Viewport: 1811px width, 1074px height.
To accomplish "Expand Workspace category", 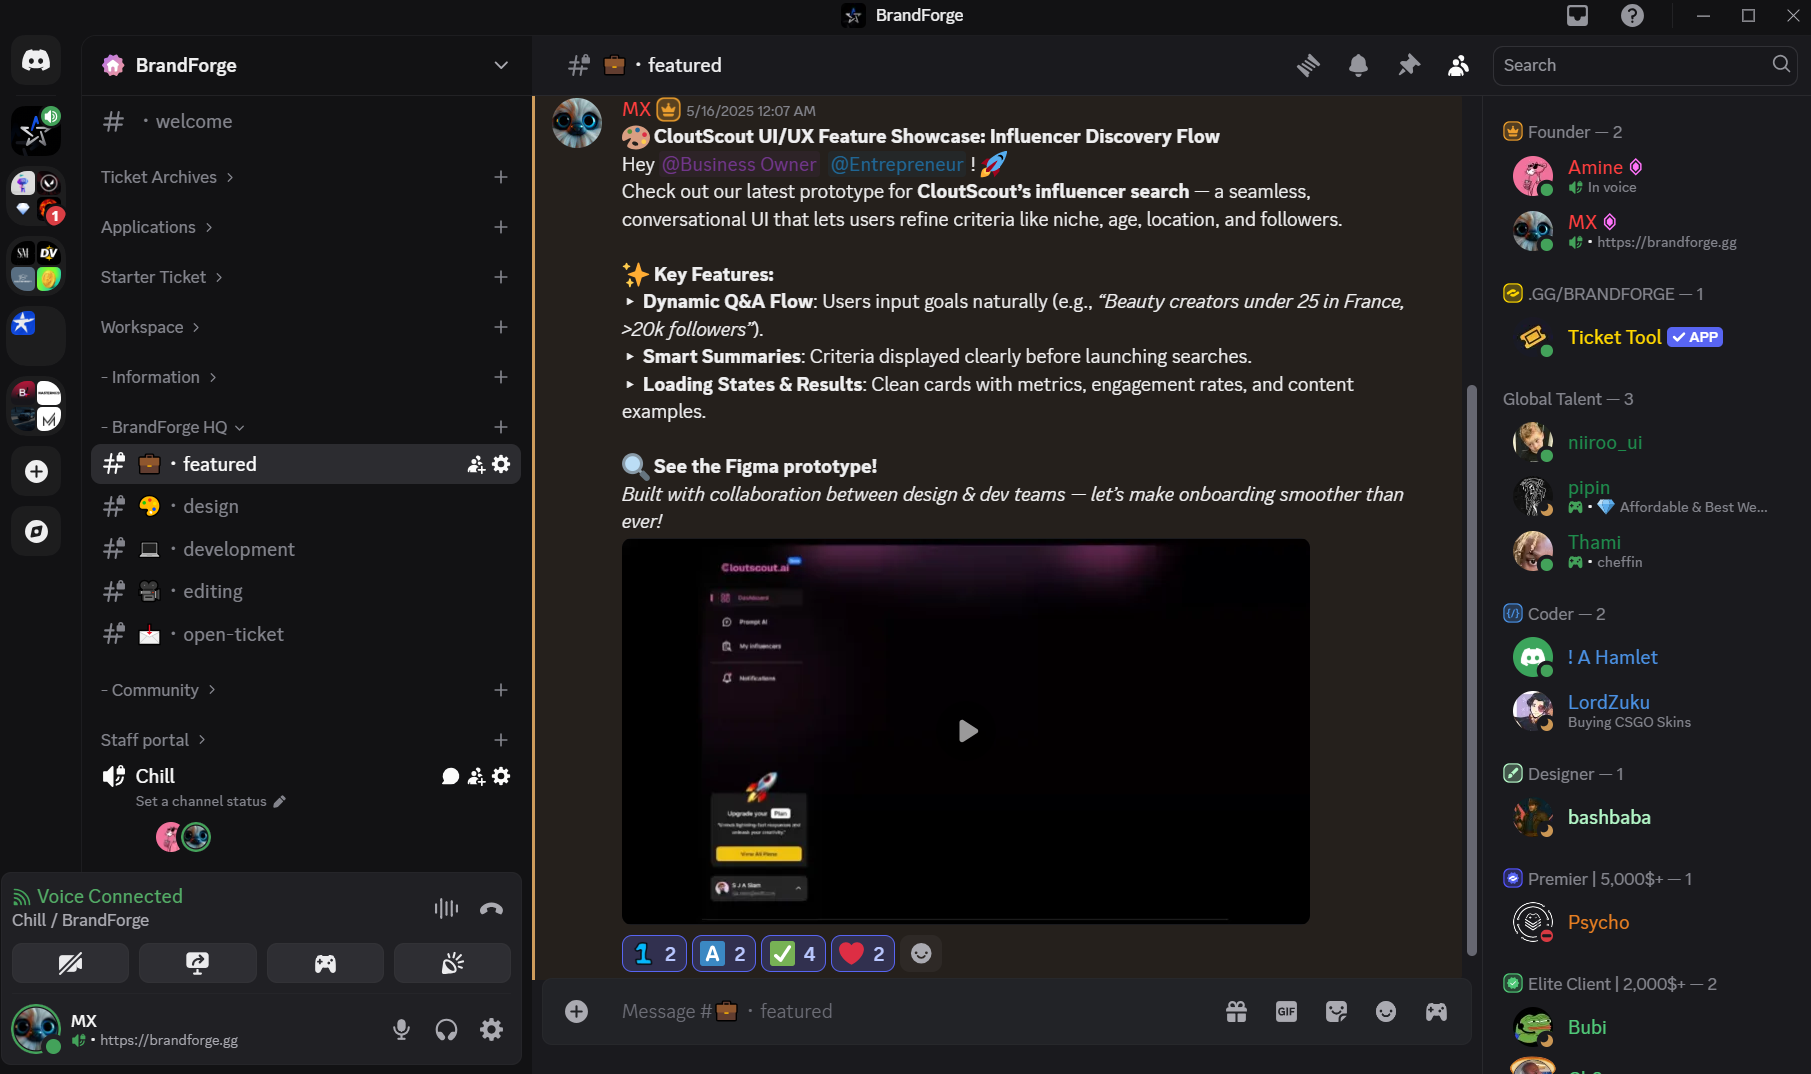I will point(151,327).
